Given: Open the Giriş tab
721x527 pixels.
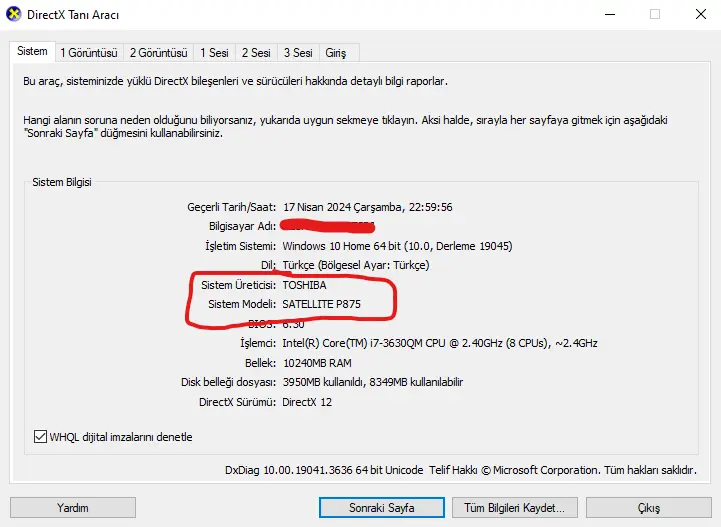Looking at the screenshot, I should pos(336,53).
